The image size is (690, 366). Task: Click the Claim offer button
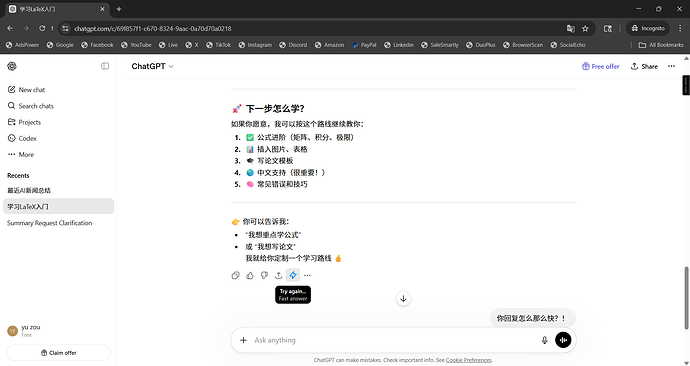(59, 353)
